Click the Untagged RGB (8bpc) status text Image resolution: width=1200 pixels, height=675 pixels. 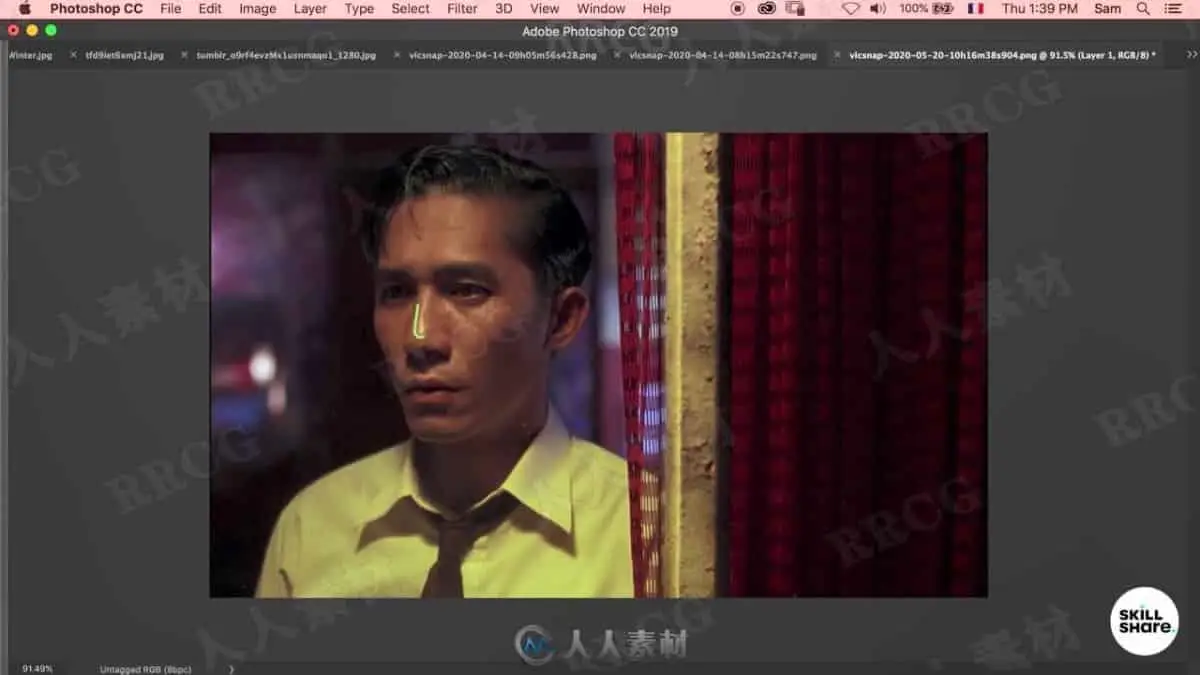click(x=145, y=668)
